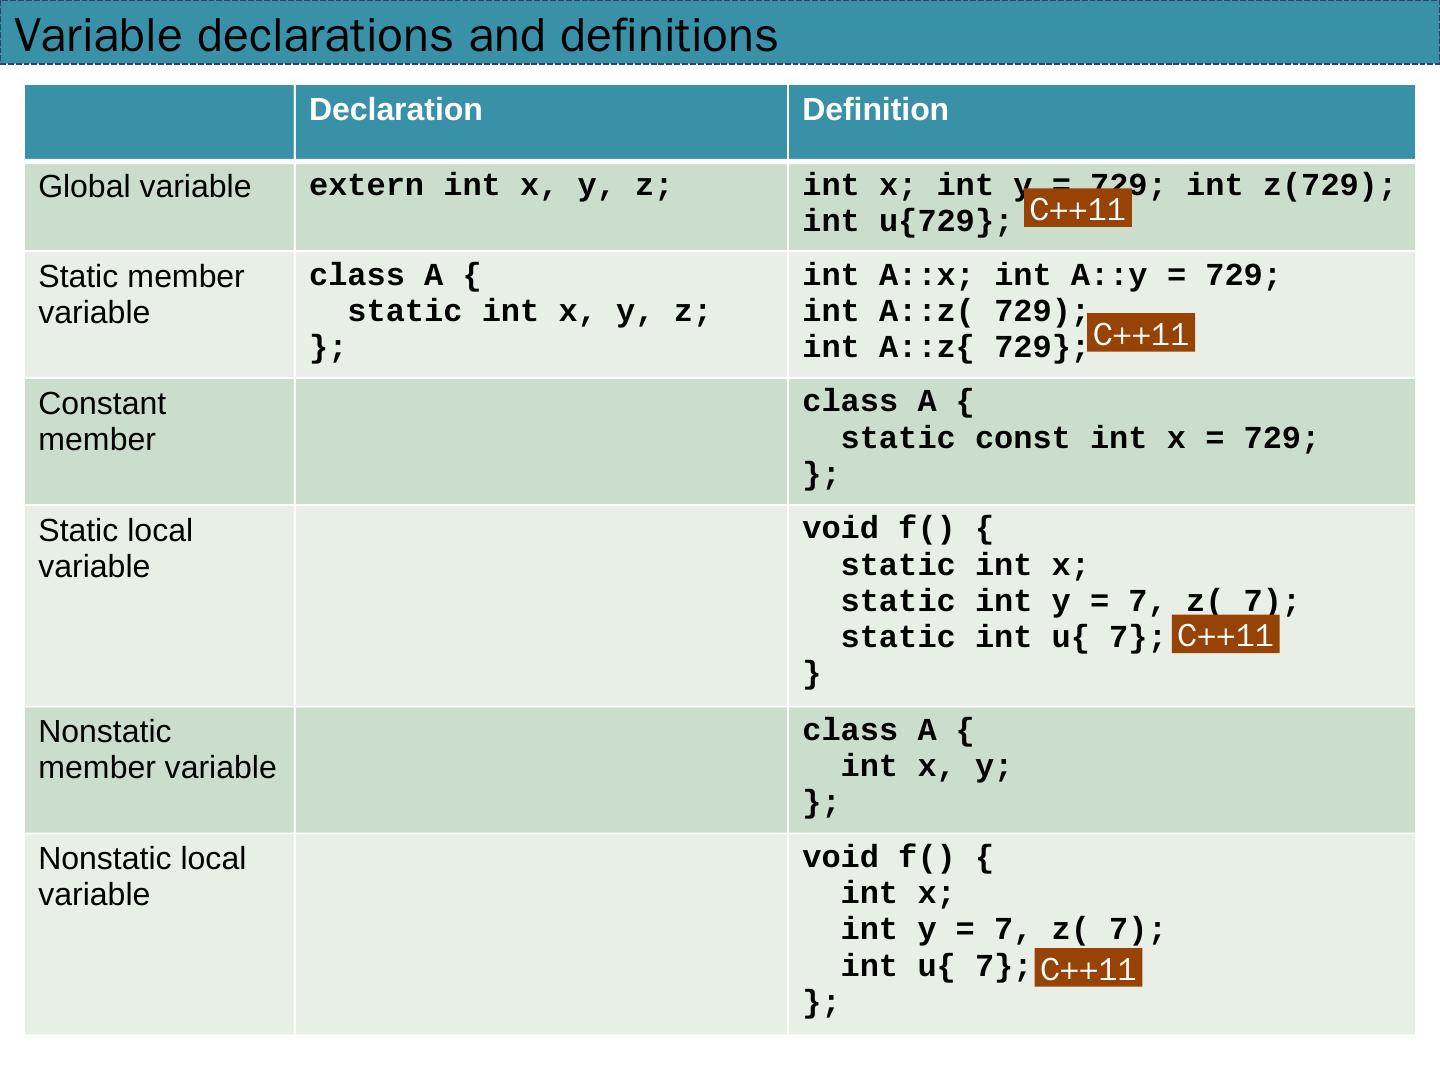Click the C++11 badge beside 'int u{729};'

(1077, 210)
